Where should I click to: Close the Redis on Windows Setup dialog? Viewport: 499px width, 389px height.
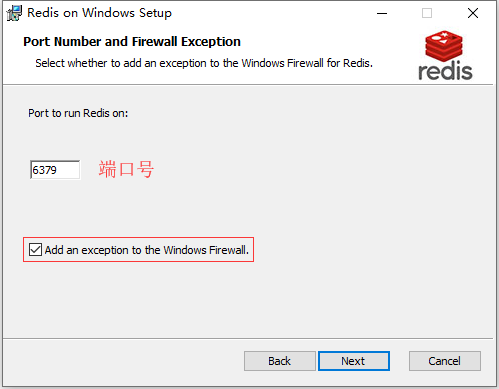click(473, 13)
